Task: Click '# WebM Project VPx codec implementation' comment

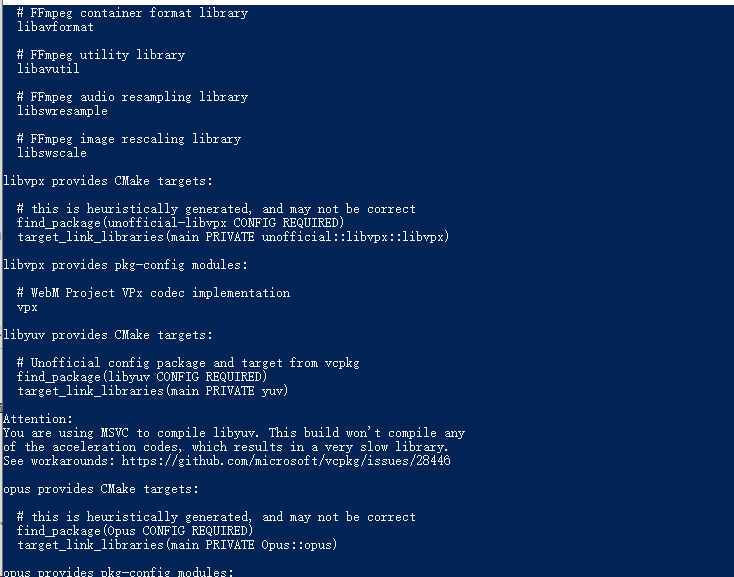Action: pyautogui.click(x=154, y=293)
